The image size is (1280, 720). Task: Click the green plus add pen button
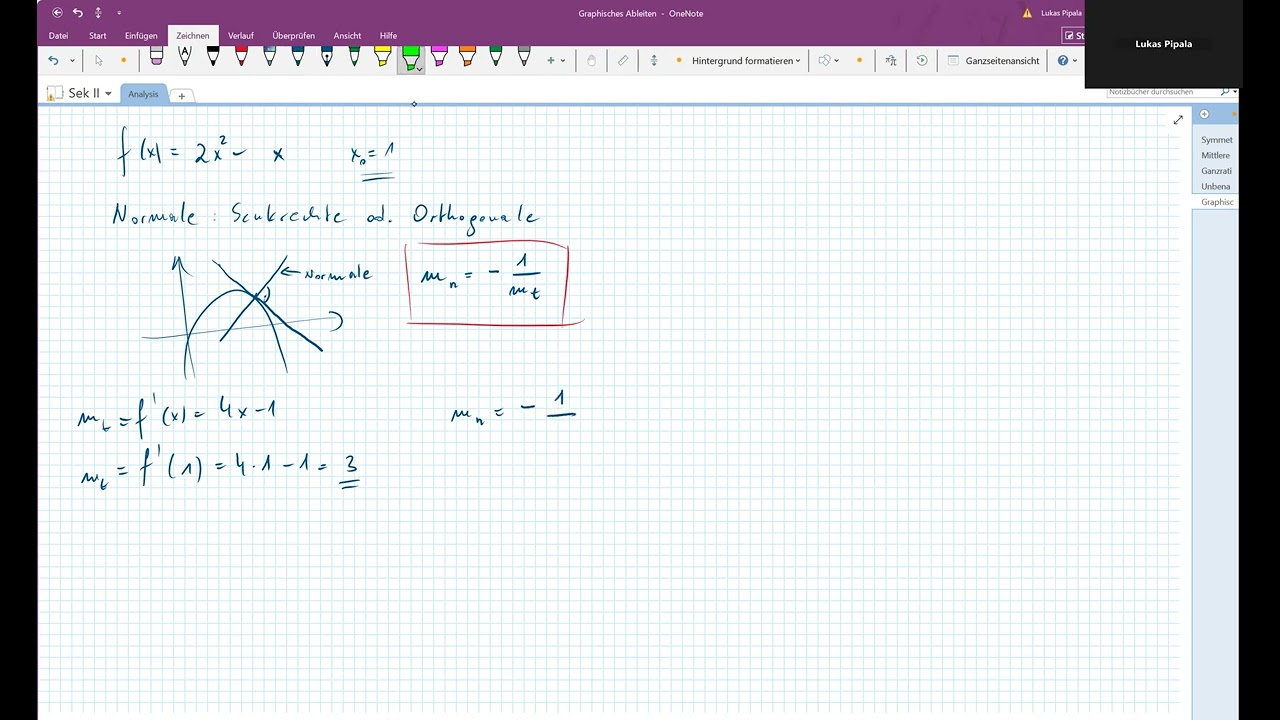point(551,61)
